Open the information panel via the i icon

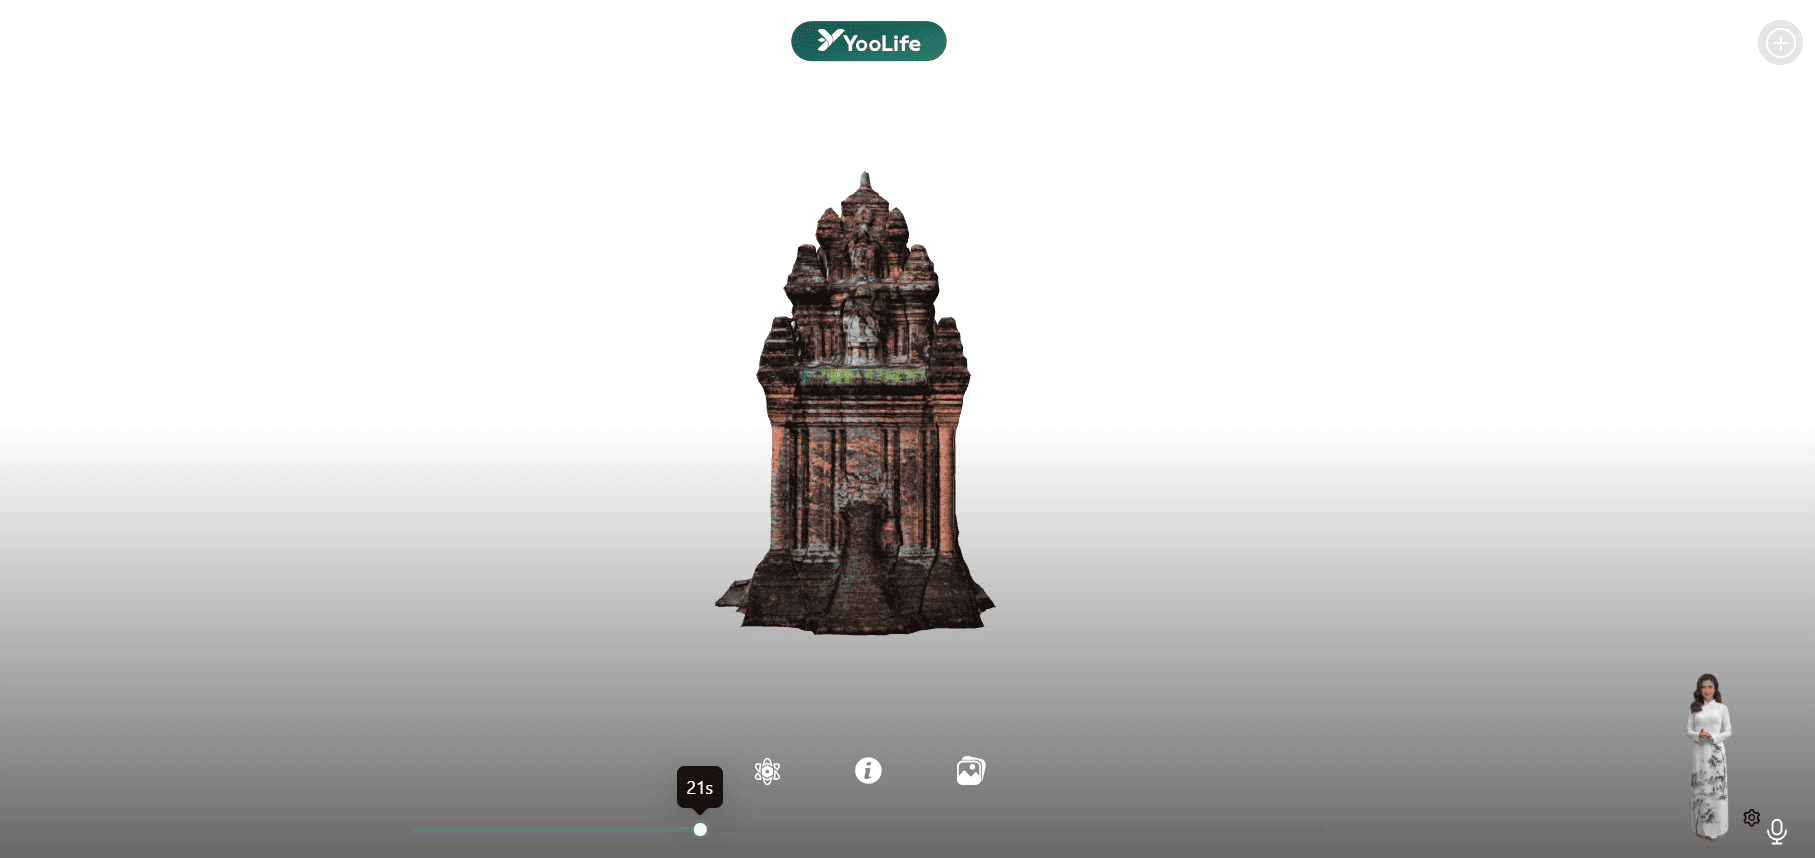click(868, 770)
